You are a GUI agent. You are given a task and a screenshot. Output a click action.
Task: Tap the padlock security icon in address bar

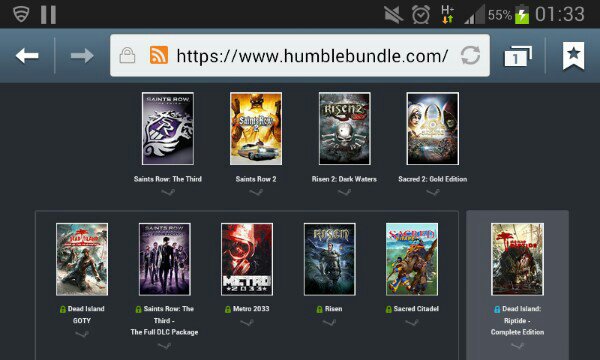click(x=127, y=55)
